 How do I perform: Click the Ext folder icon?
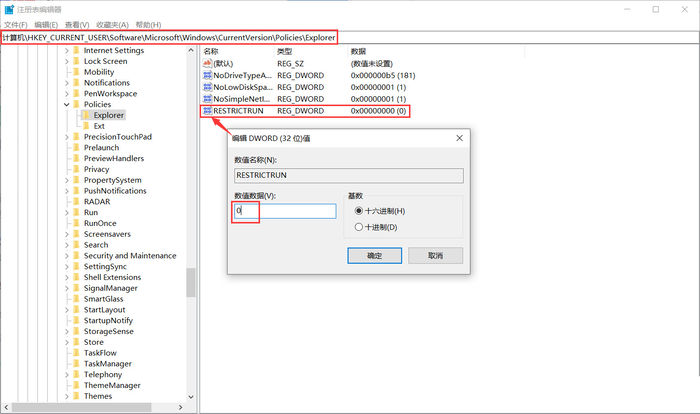tap(86, 126)
